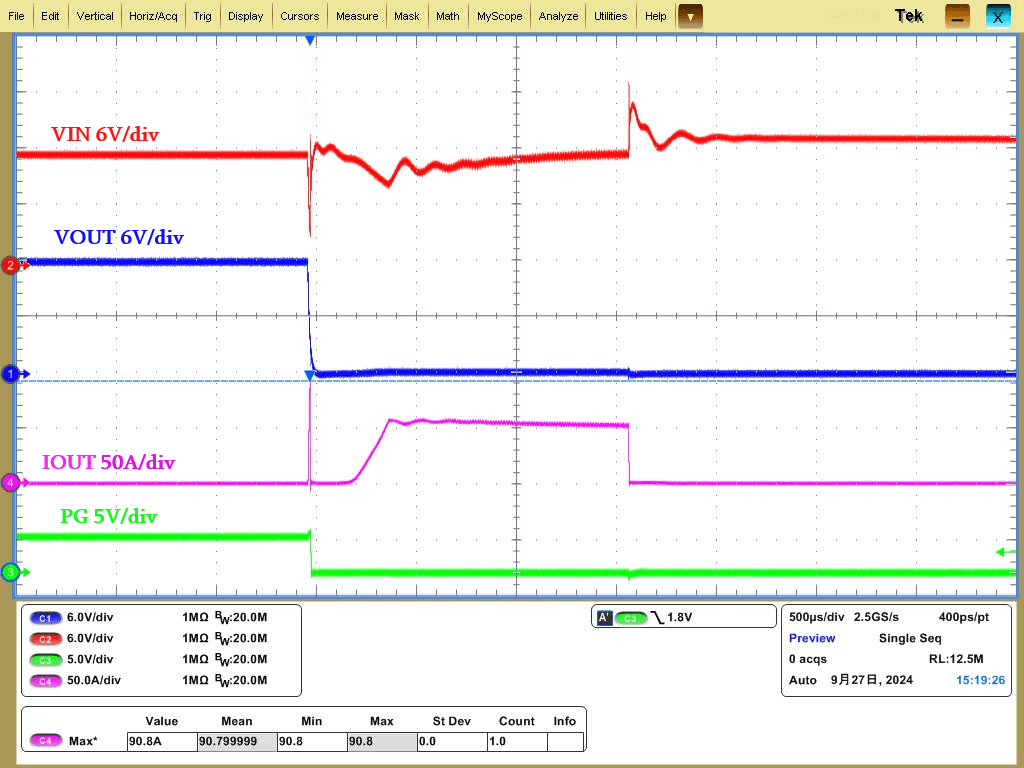Viewport: 1024px width, 768px height.
Task: Expand the Measure menu
Action: point(357,16)
